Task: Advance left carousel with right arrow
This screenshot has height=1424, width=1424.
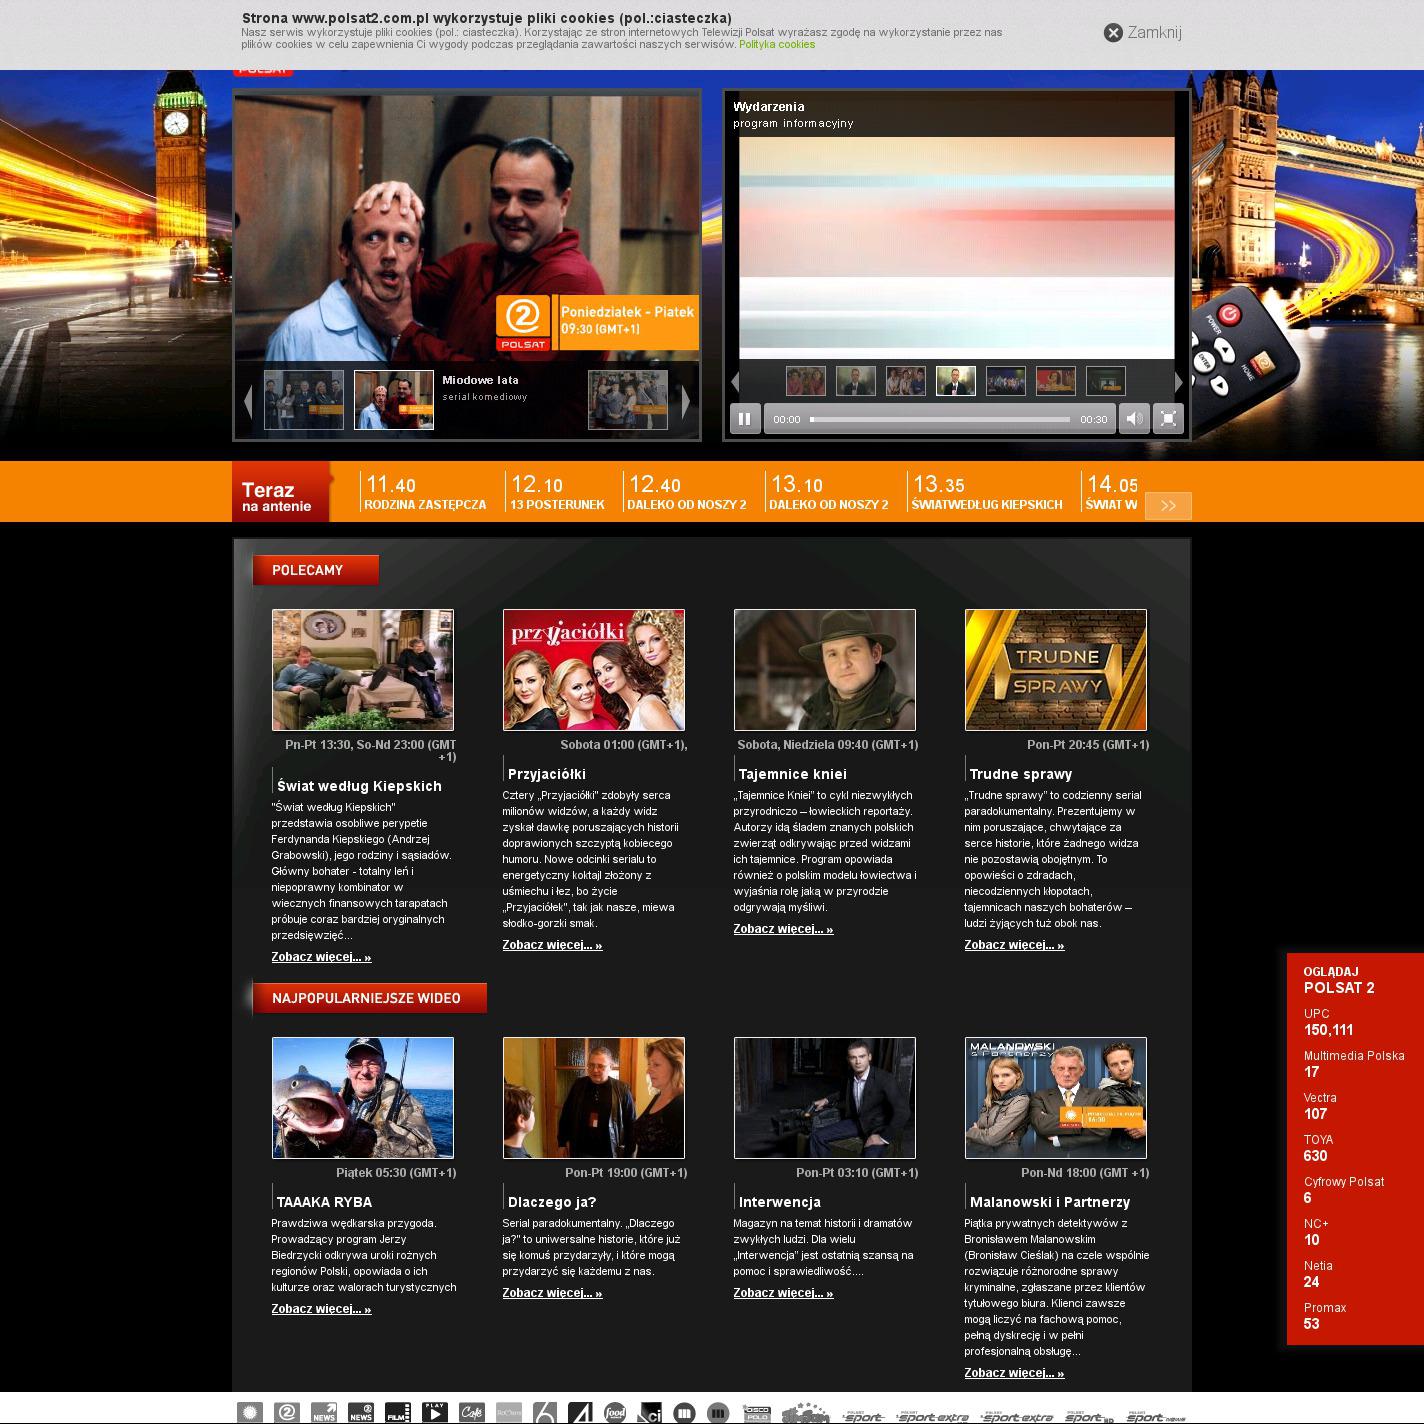Action: [686, 401]
